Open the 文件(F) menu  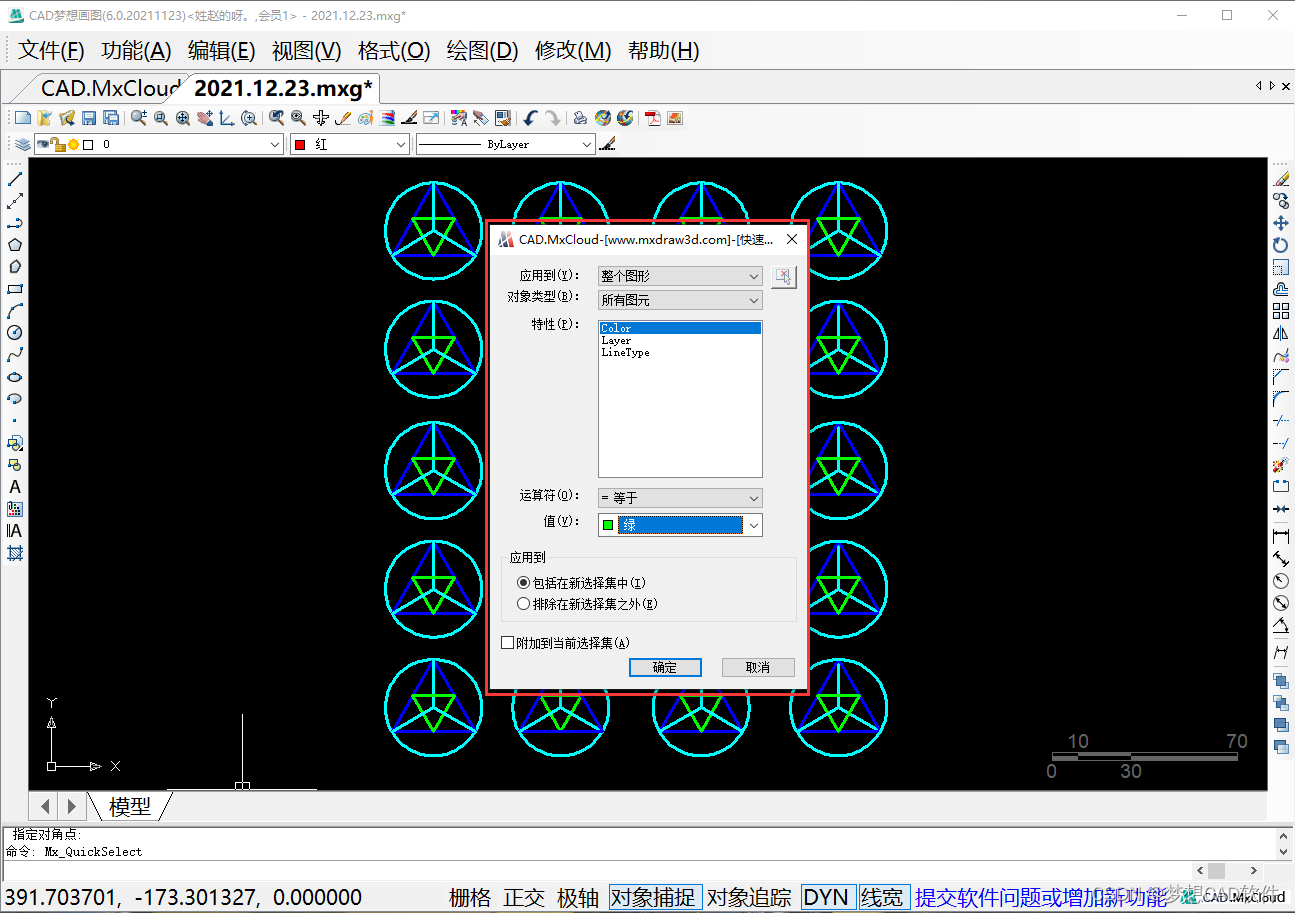tap(51, 51)
